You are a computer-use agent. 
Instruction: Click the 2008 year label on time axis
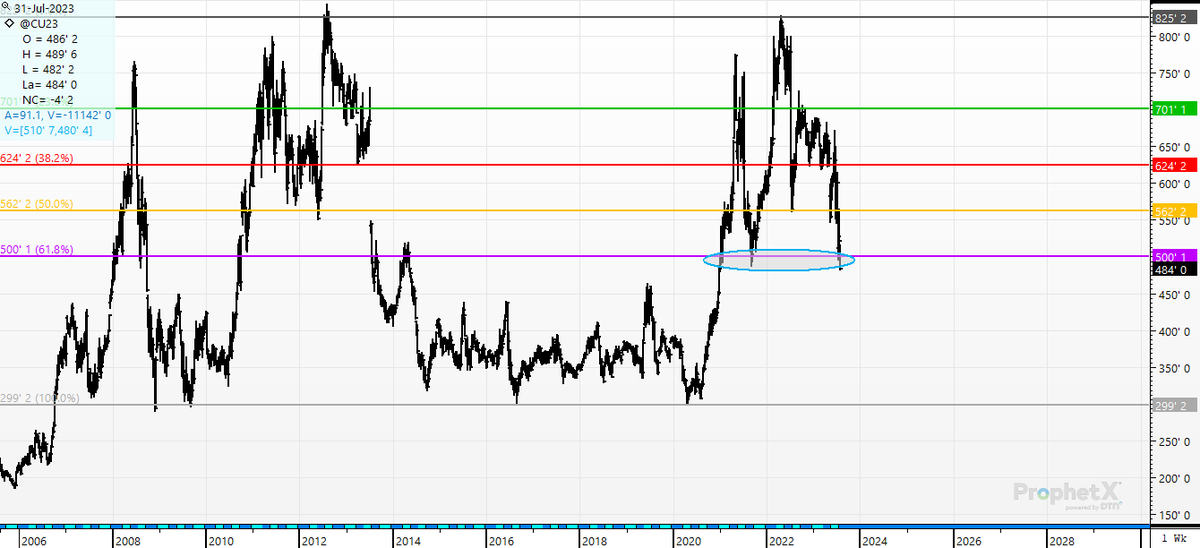[x=127, y=540]
